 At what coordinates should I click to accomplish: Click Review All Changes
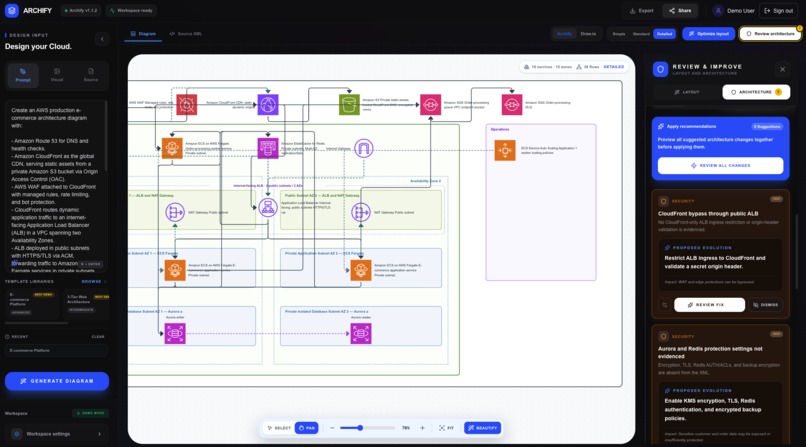721,165
